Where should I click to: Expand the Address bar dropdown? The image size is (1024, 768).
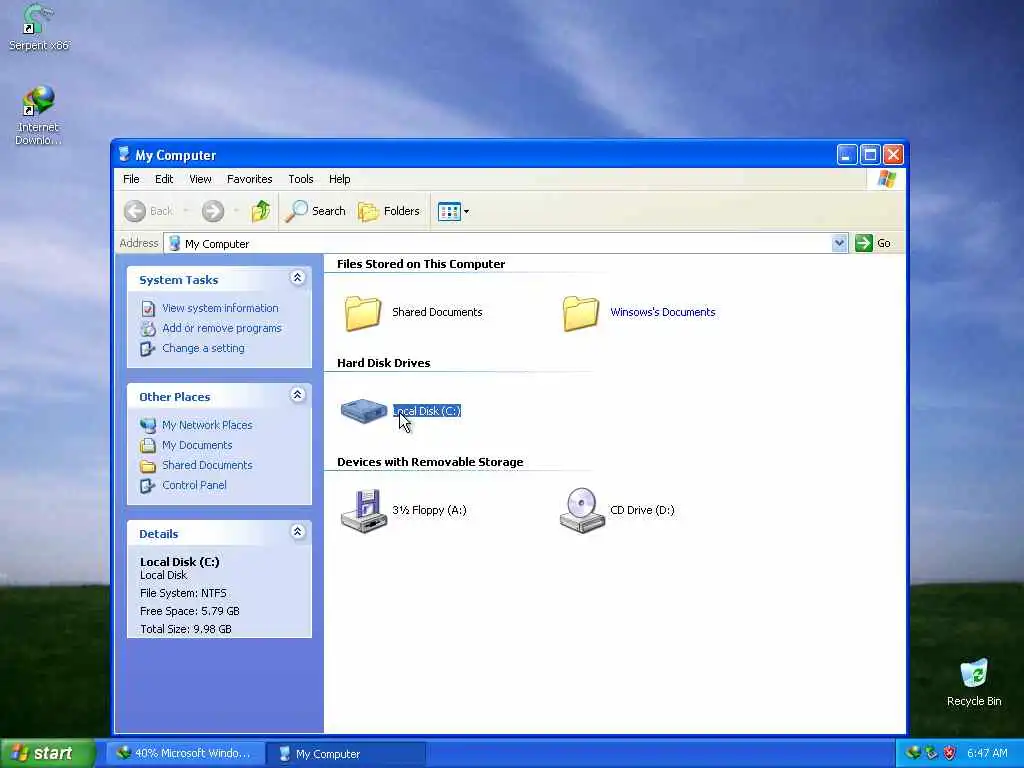840,244
